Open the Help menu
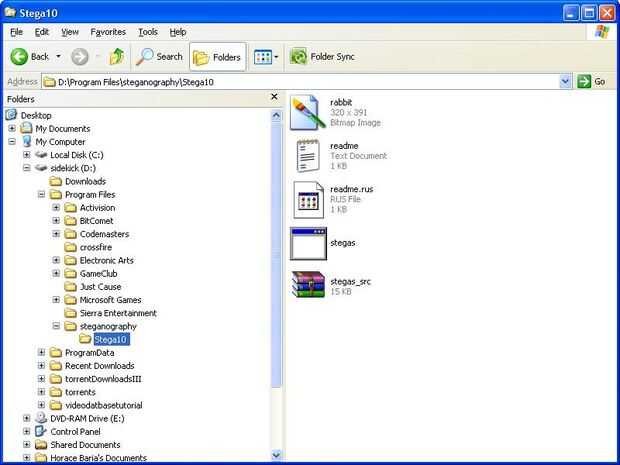The image size is (620, 465). [x=178, y=32]
